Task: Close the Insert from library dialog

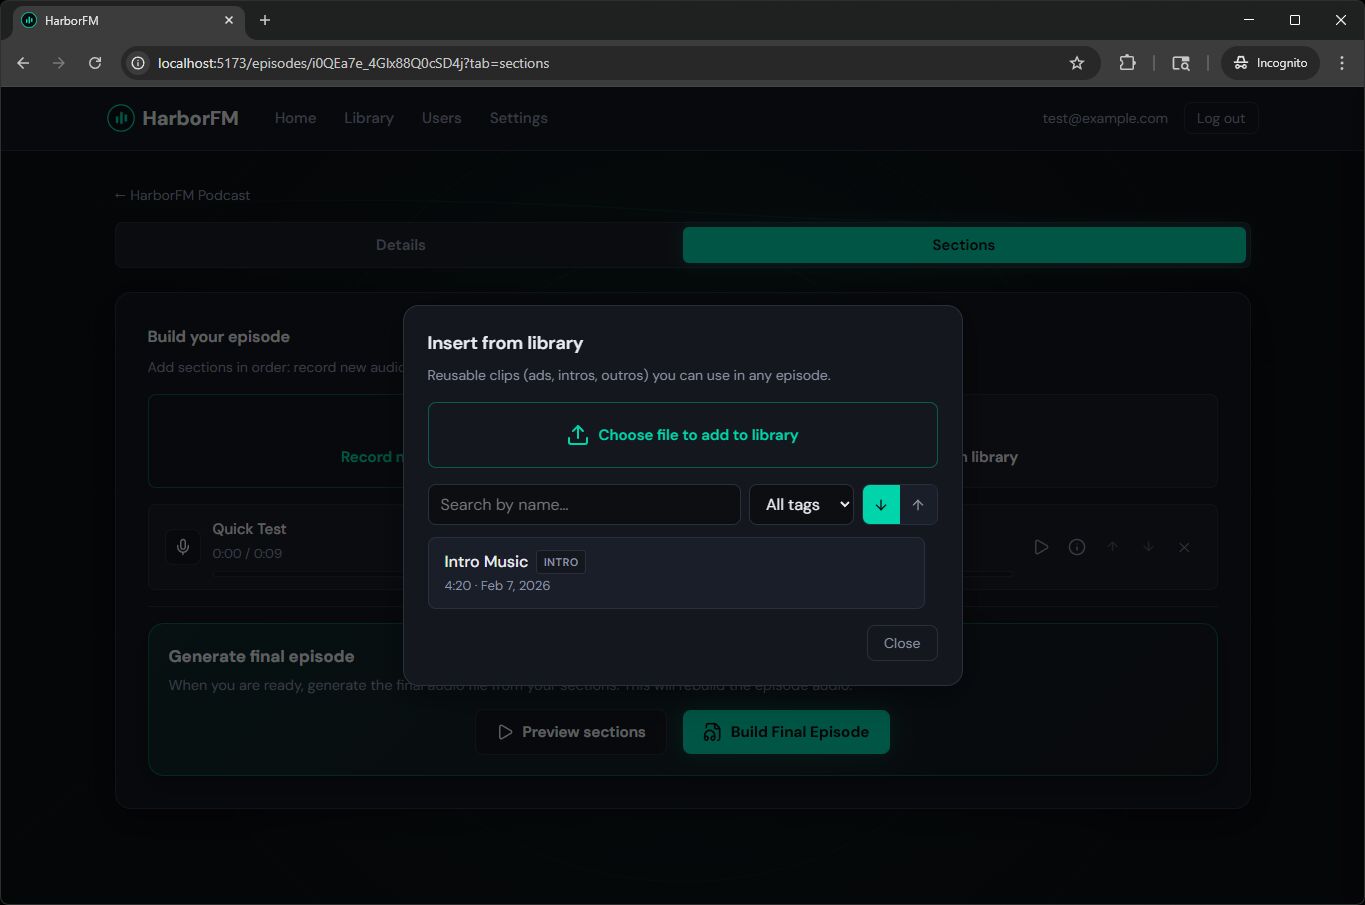Action: (901, 643)
